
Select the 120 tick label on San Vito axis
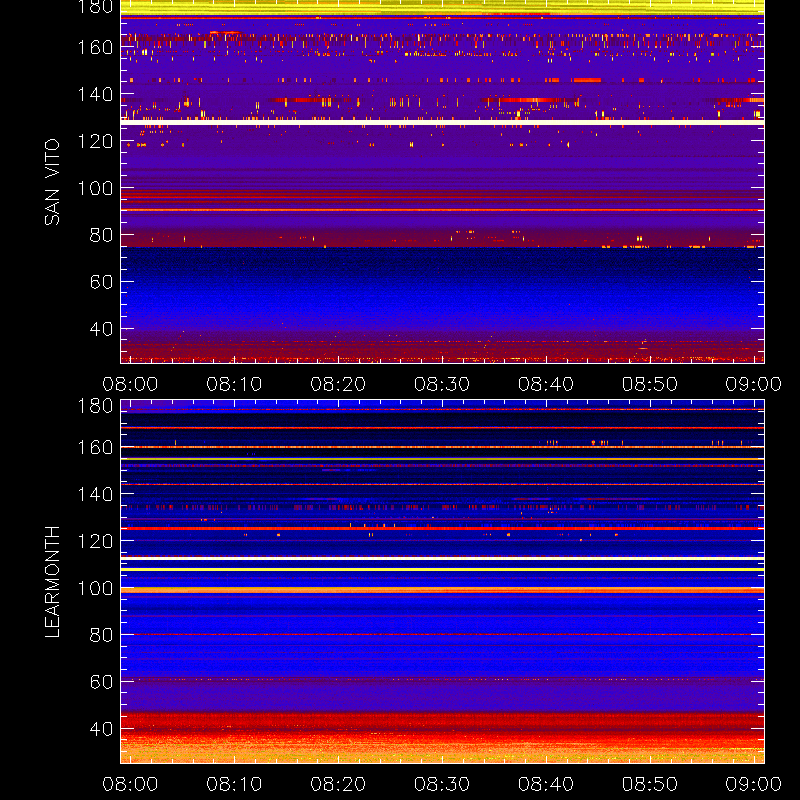pyautogui.click(x=95, y=141)
